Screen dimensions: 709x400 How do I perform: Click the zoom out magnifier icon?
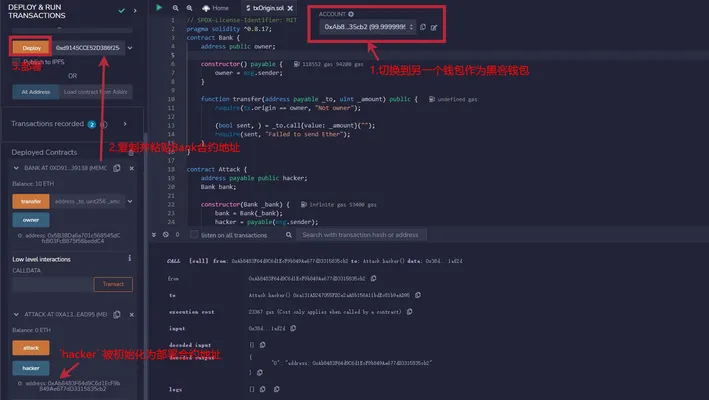(x=175, y=8)
